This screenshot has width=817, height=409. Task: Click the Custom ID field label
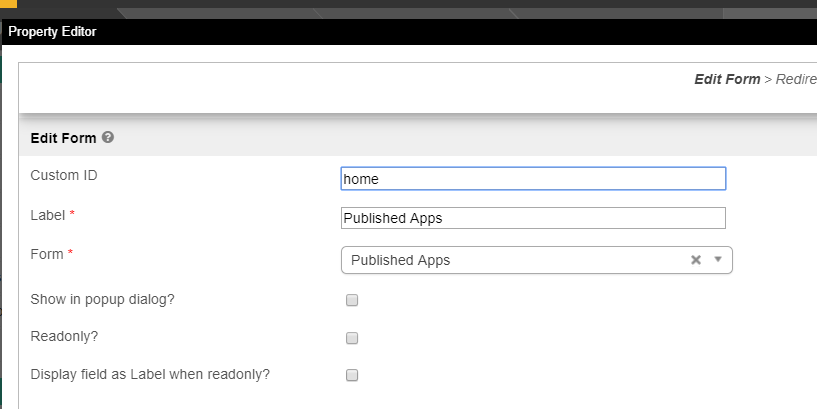point(64,175)
